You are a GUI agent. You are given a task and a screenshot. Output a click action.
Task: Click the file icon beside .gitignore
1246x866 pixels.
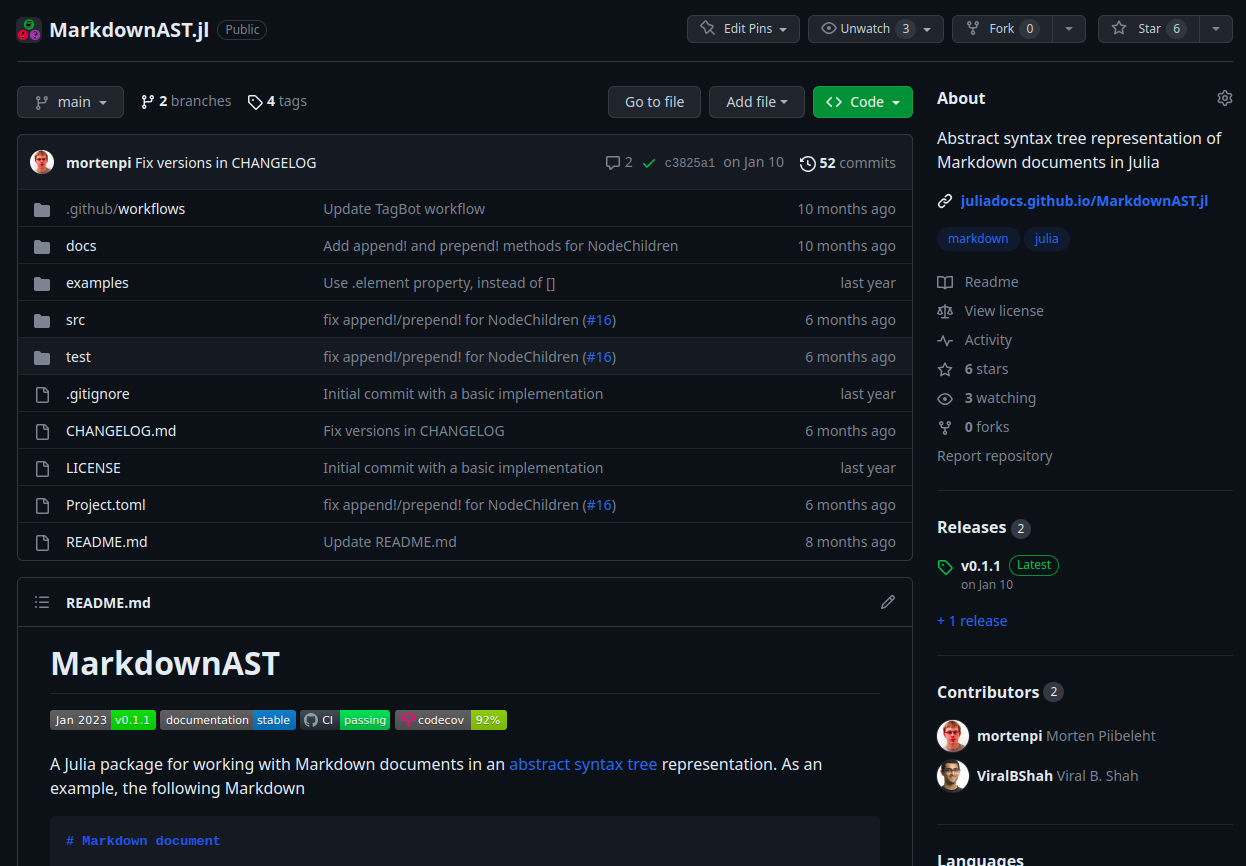coord(42,394)
